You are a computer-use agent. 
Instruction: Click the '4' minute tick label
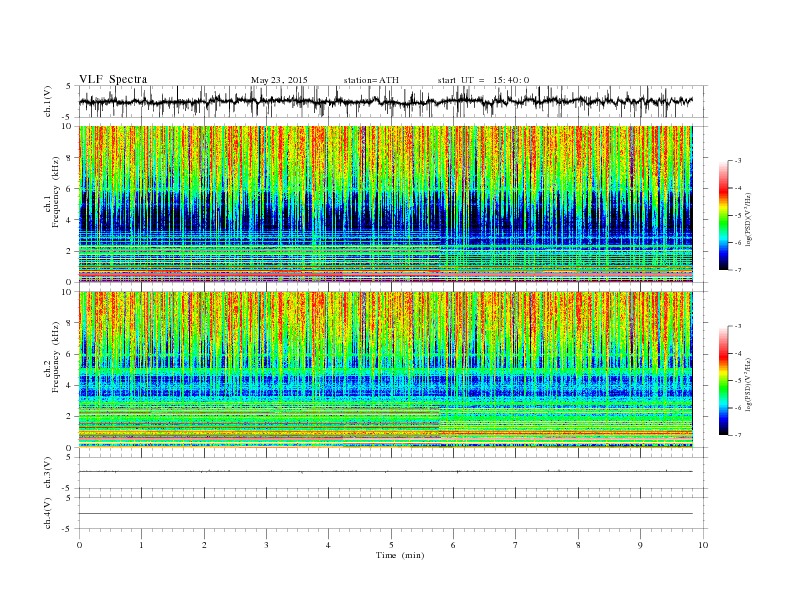click(328, 545)
